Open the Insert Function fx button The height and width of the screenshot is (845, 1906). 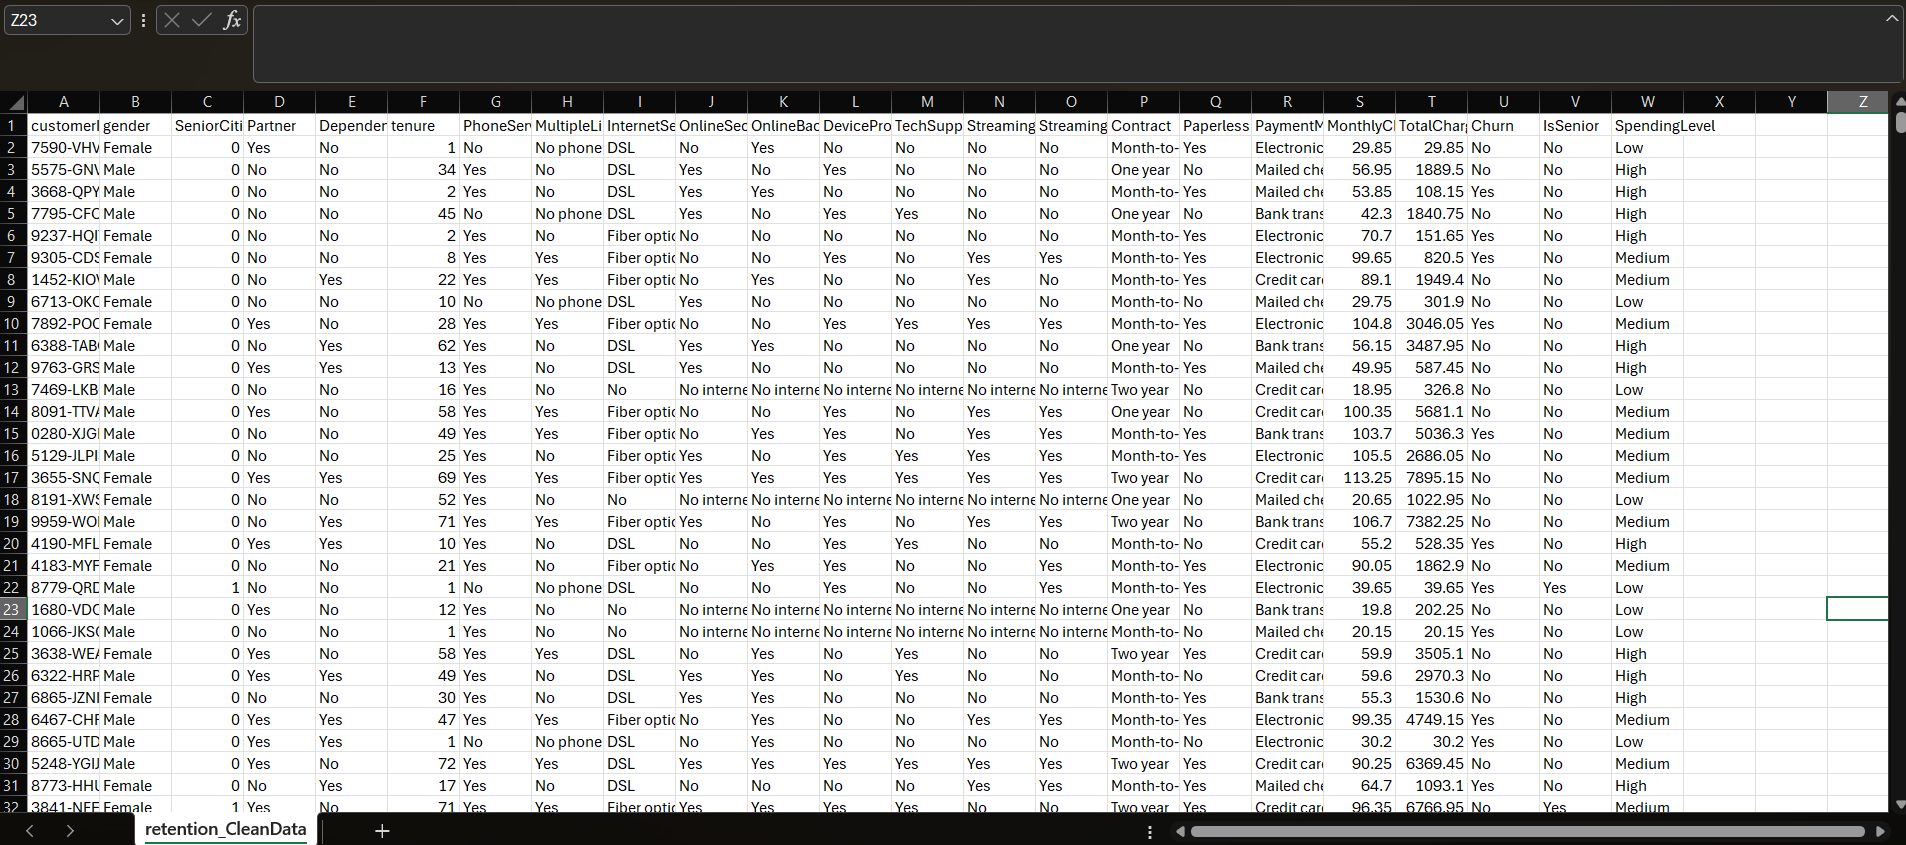[x=232, y=20]
